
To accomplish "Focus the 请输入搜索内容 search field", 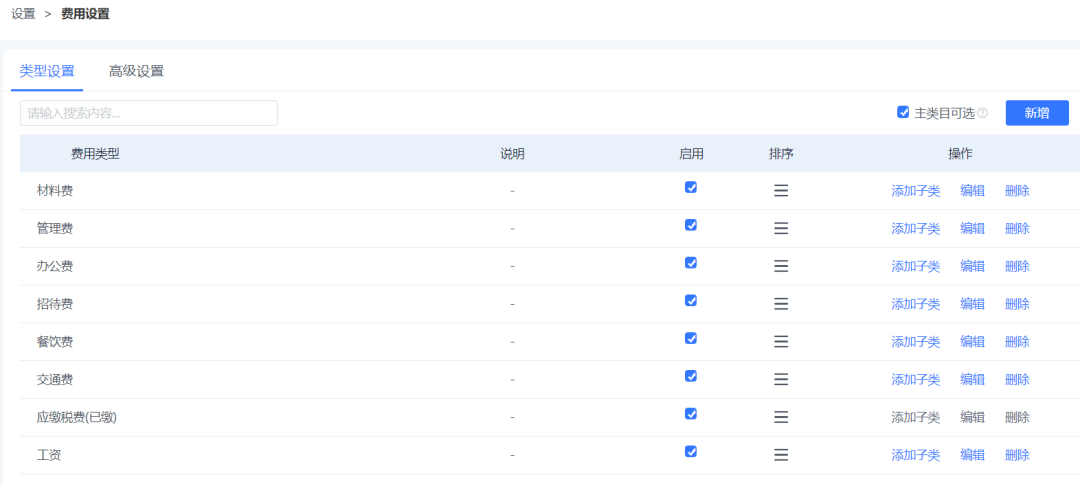I will coord(149,113).
